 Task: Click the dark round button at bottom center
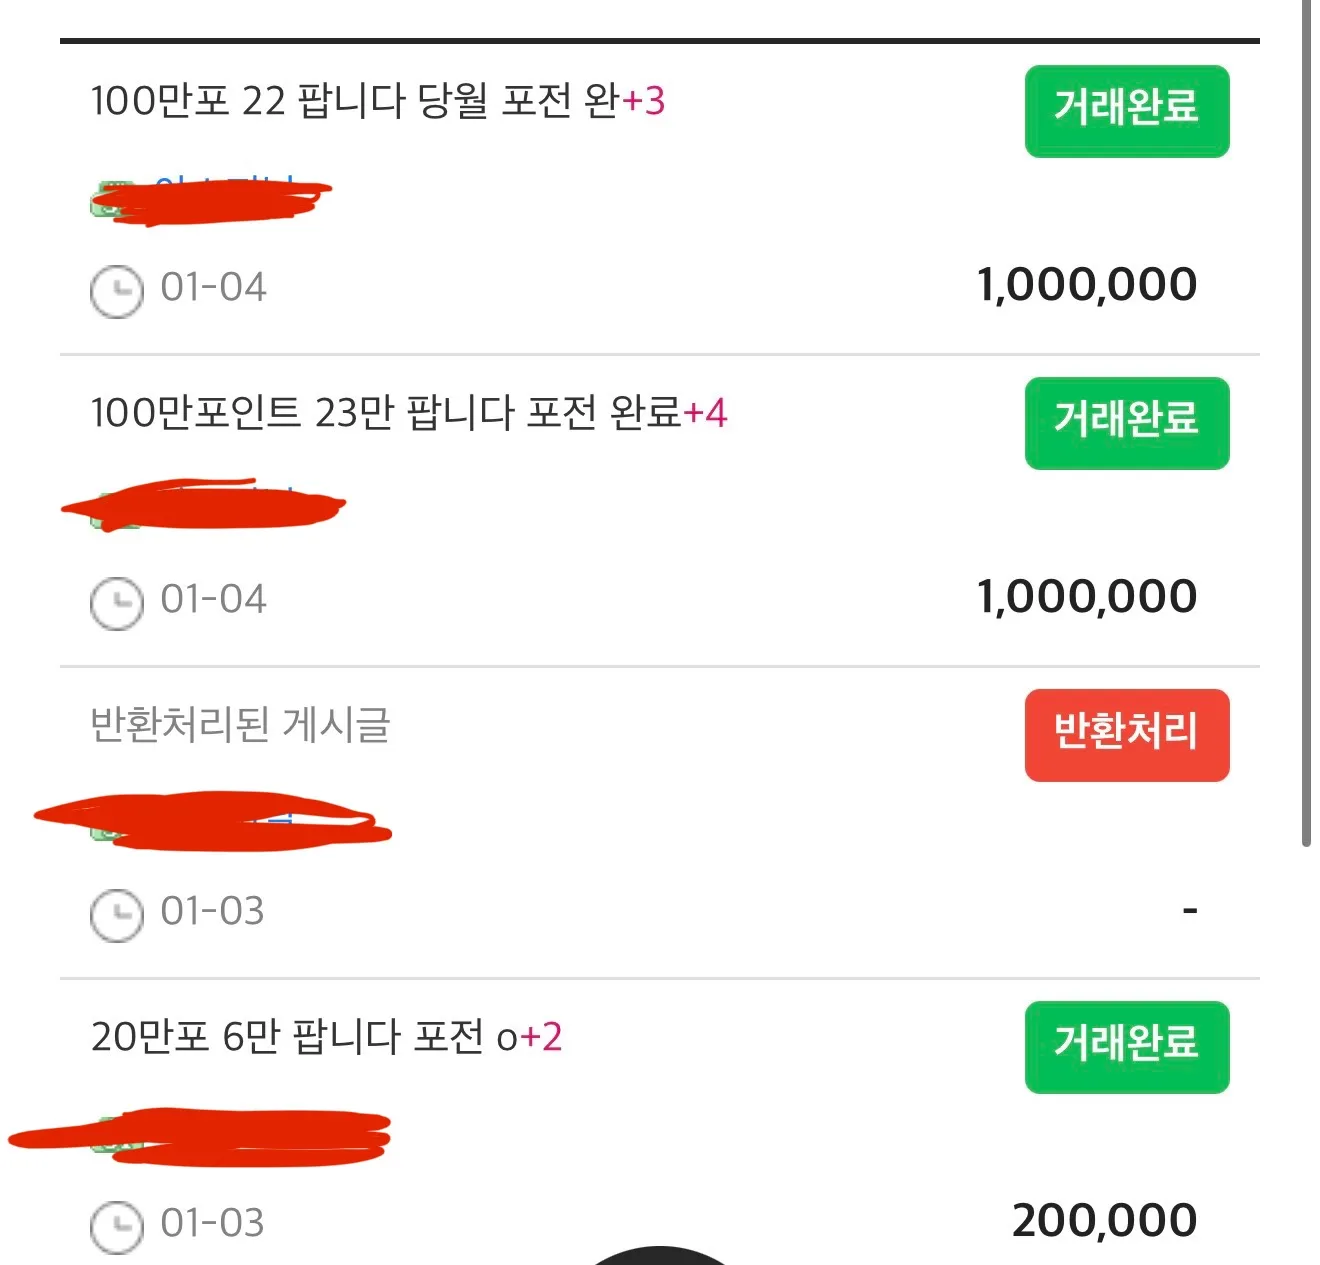tap(660, 1256)
